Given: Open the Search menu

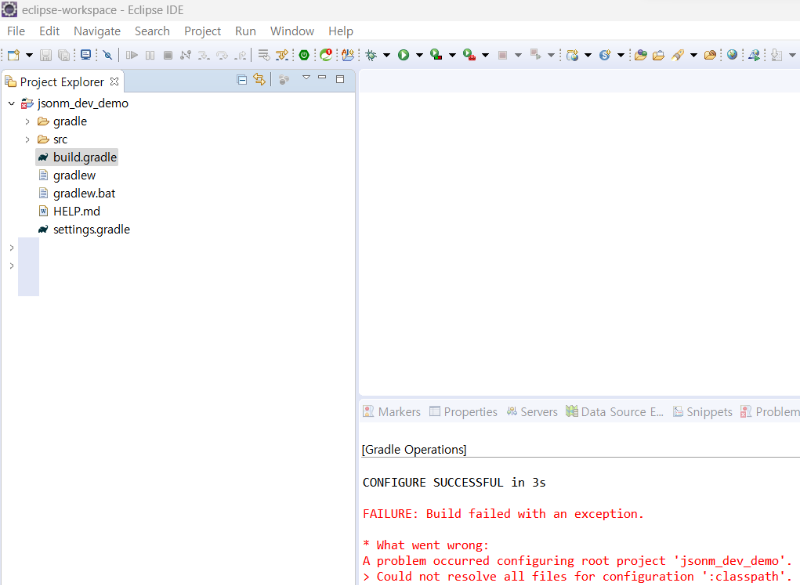Looking at the screenshot, I should (152, 31).
